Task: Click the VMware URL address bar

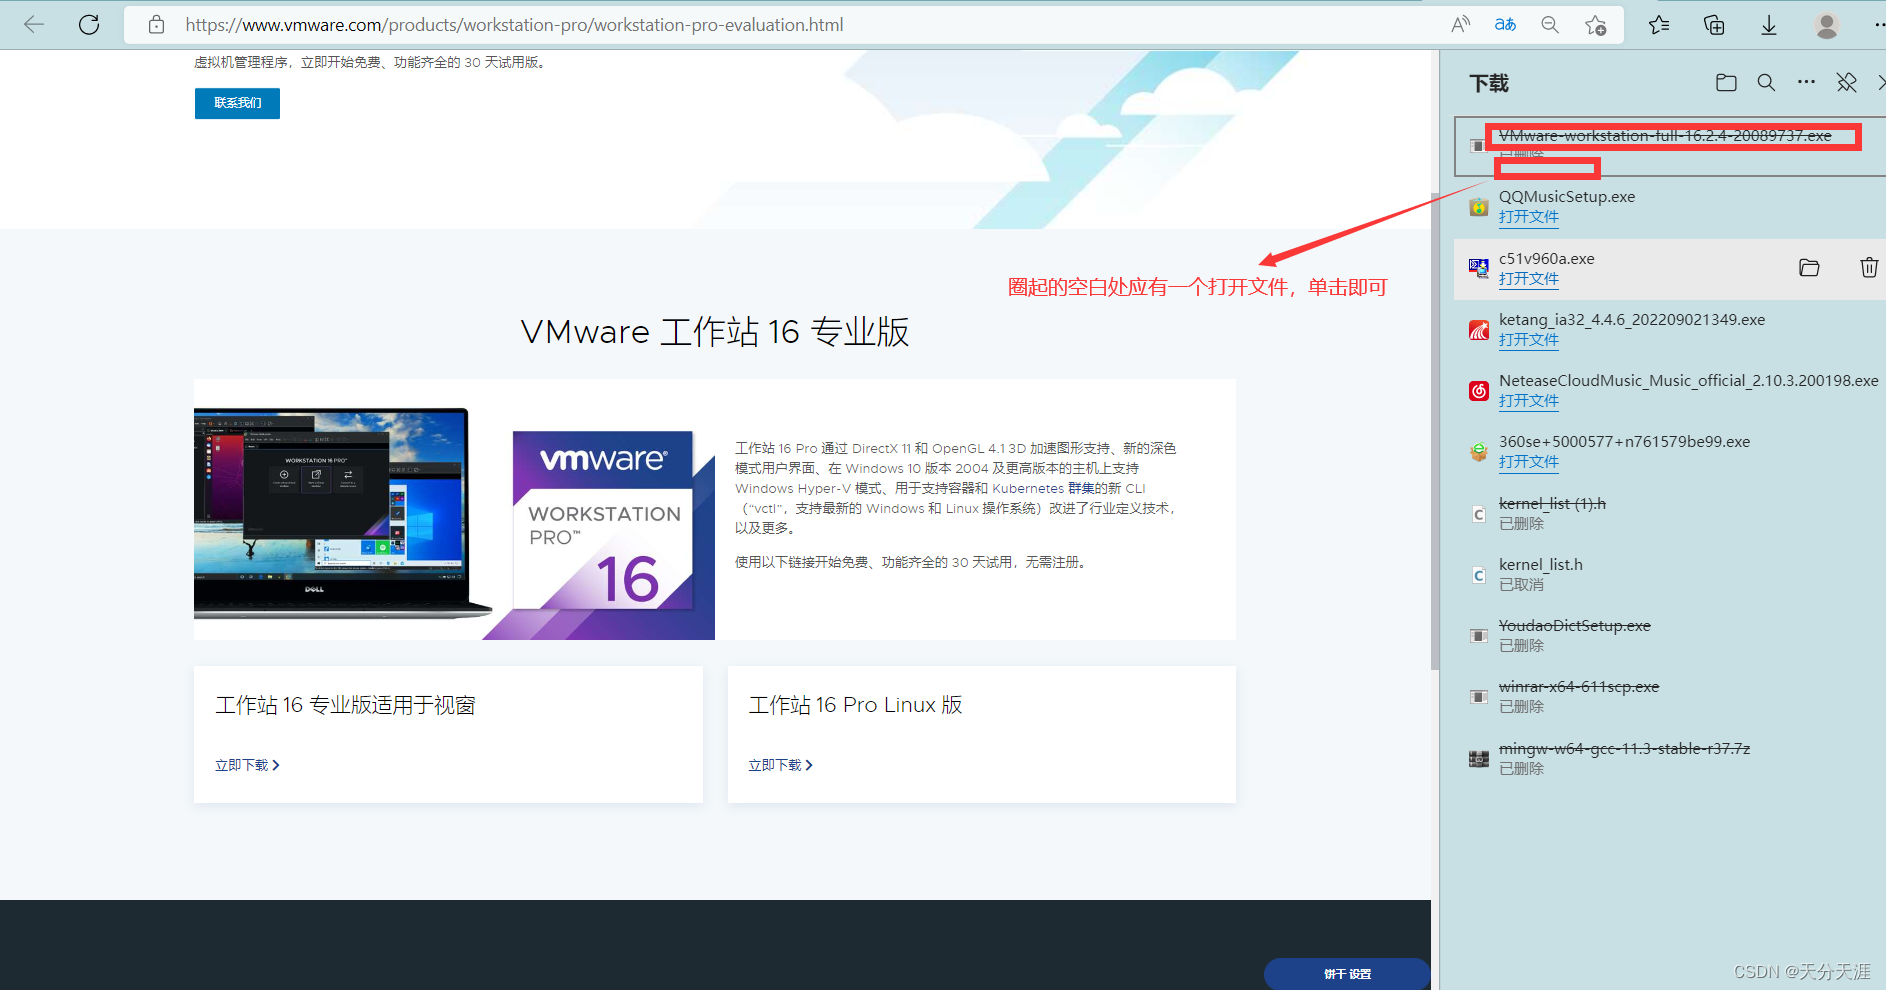Action: (514, 25)
